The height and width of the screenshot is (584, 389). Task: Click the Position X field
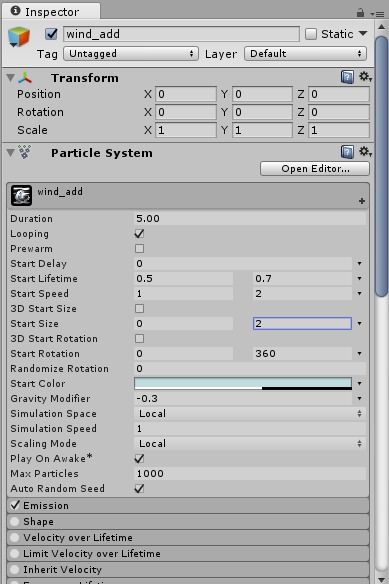186,94
